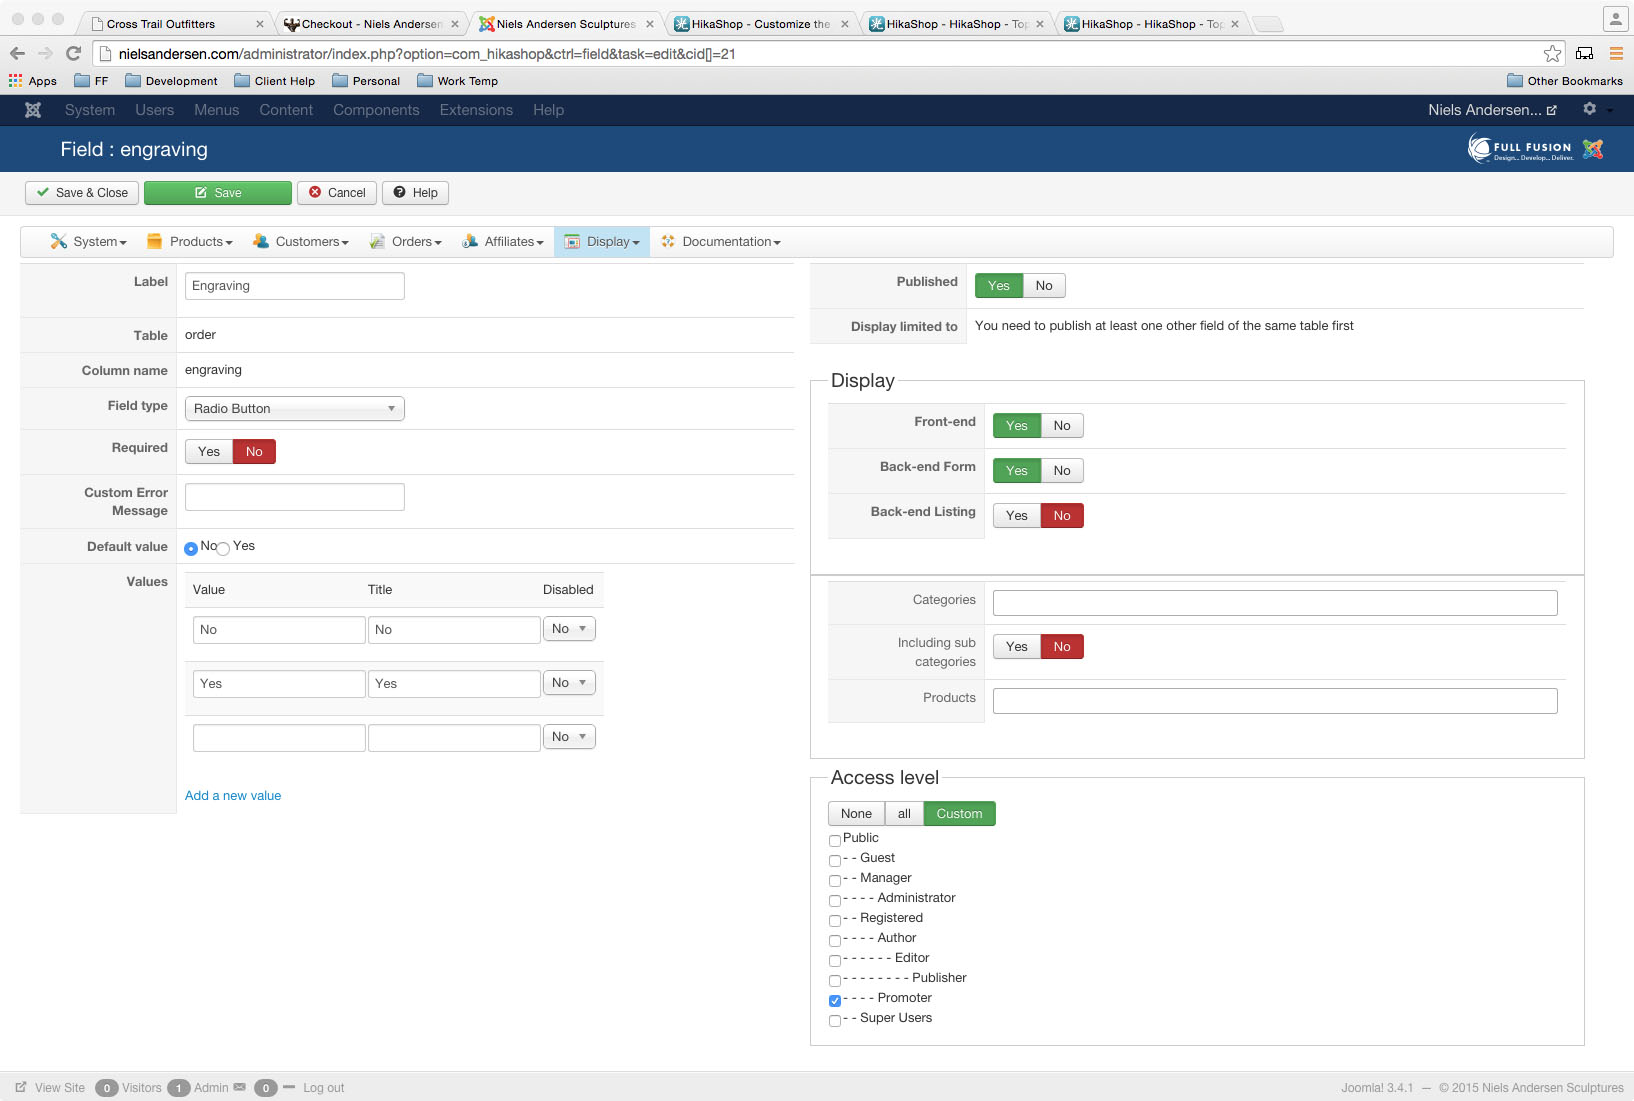The width and height of the screenshot is (1634, 1101).
Task: Open the Joomla Extensions menu
Action: (x=476, y=110)
